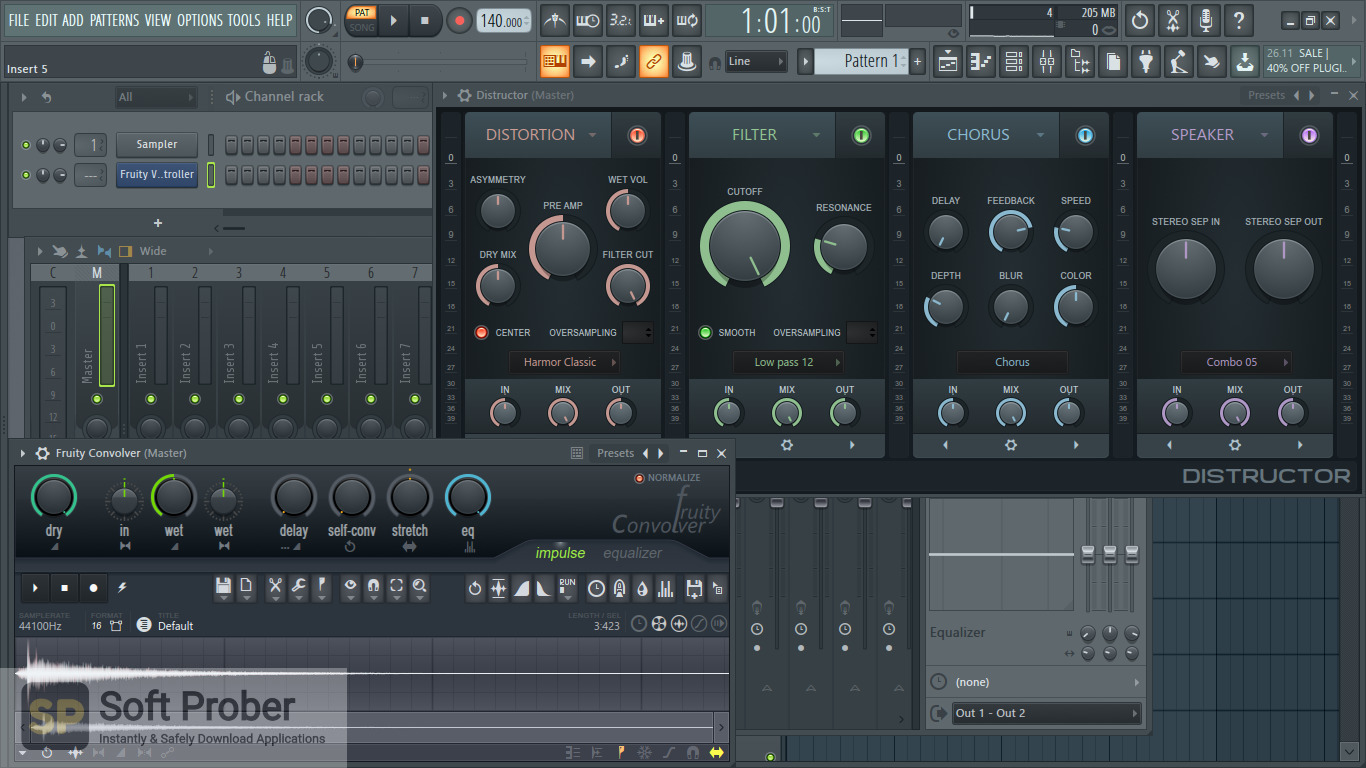The image size is (1366, 768).
Task: Open the TOOLS menu
Action: point(244,20)
